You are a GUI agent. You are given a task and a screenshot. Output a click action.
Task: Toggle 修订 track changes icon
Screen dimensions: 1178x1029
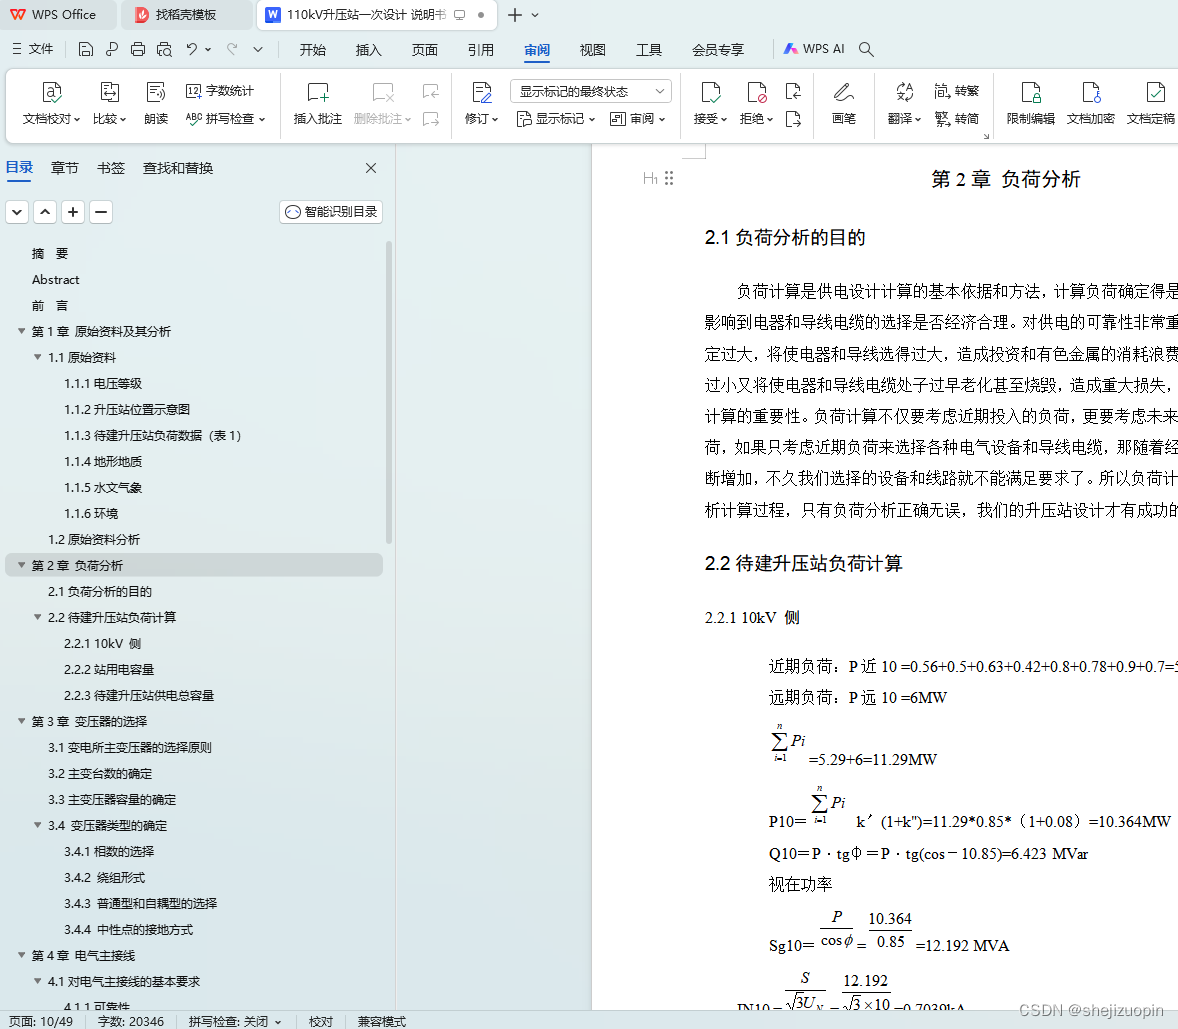click(482, 92)
